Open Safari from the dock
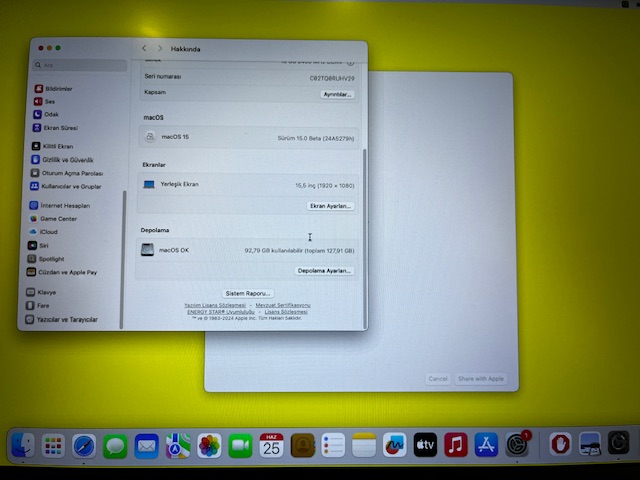 (x=84, y=445)
